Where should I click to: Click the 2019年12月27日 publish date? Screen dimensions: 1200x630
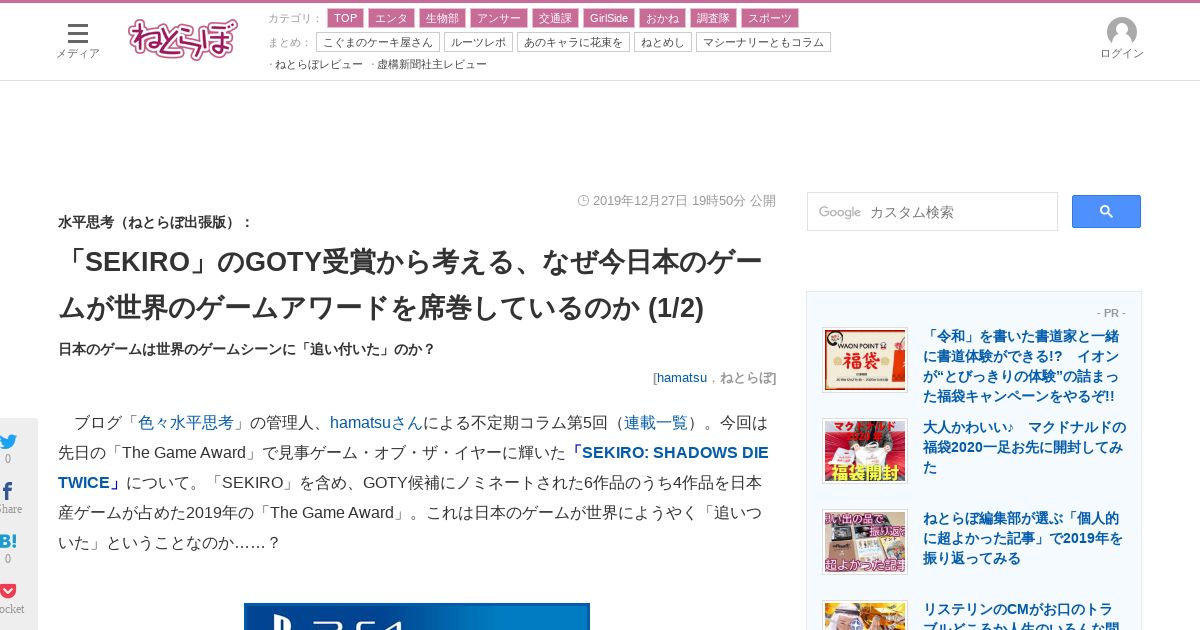click(684, 200)
